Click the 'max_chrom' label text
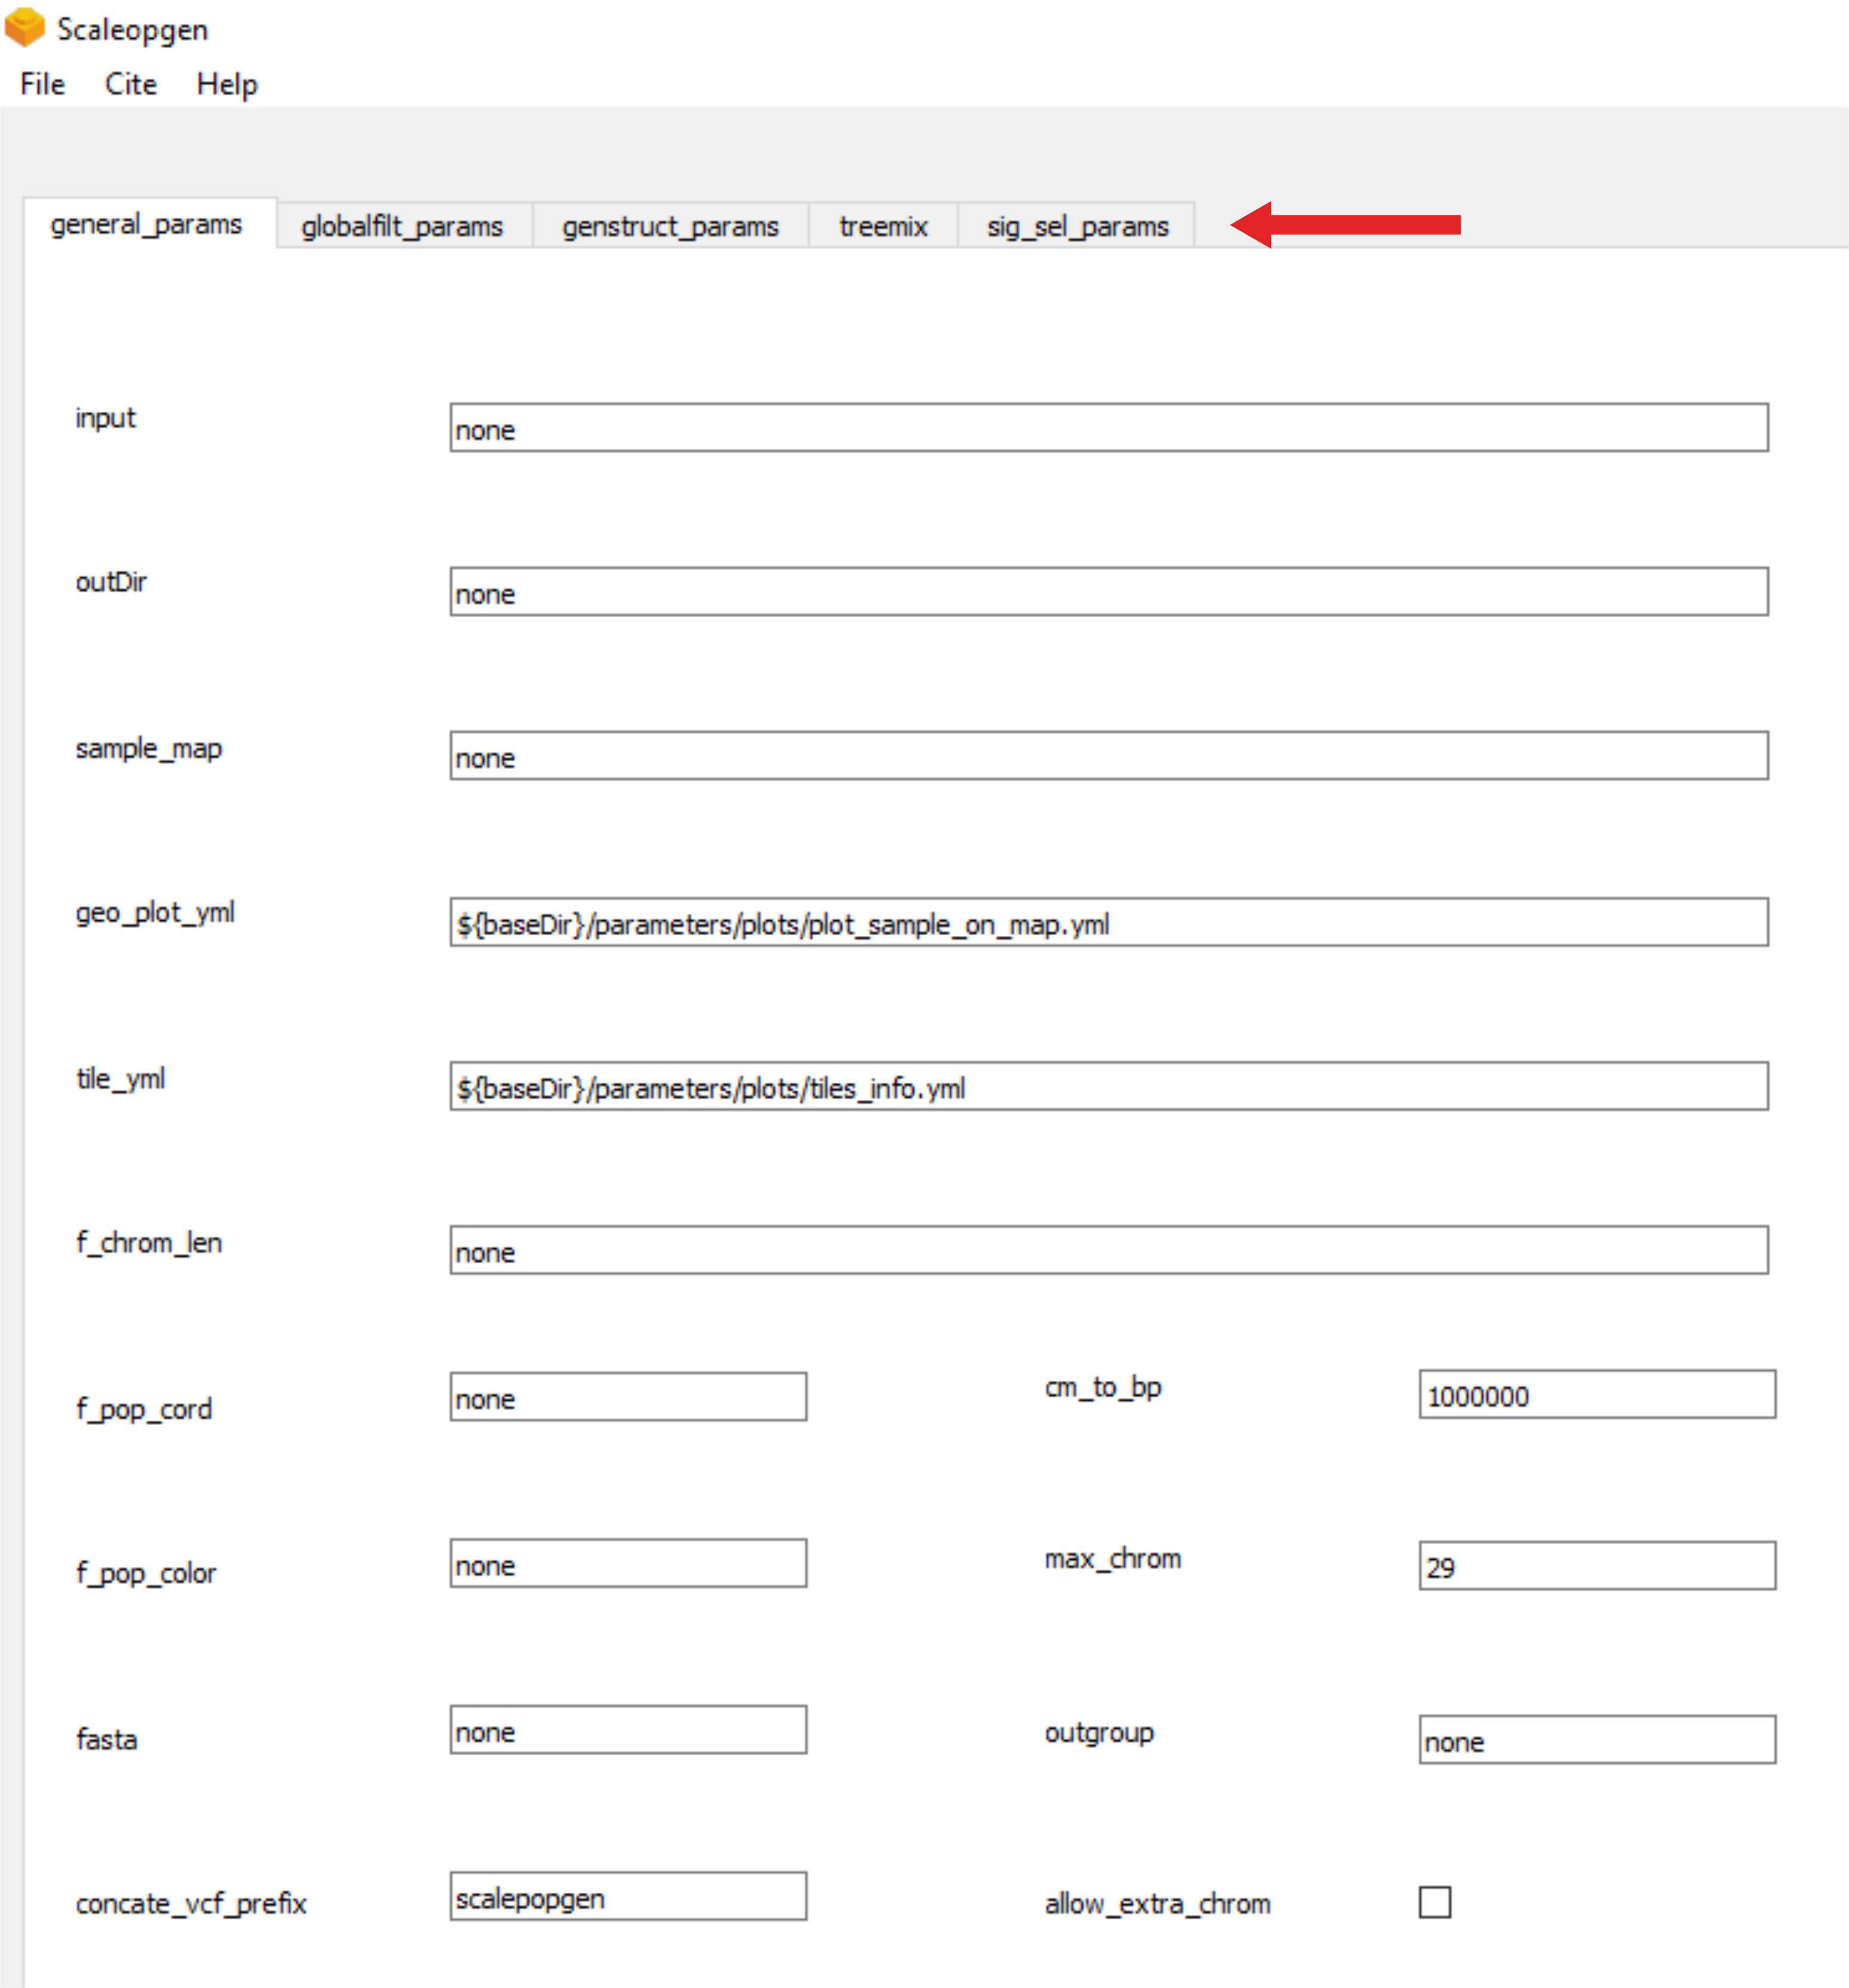This screenshot has height=1988, width=1849. [1113, 1559]
